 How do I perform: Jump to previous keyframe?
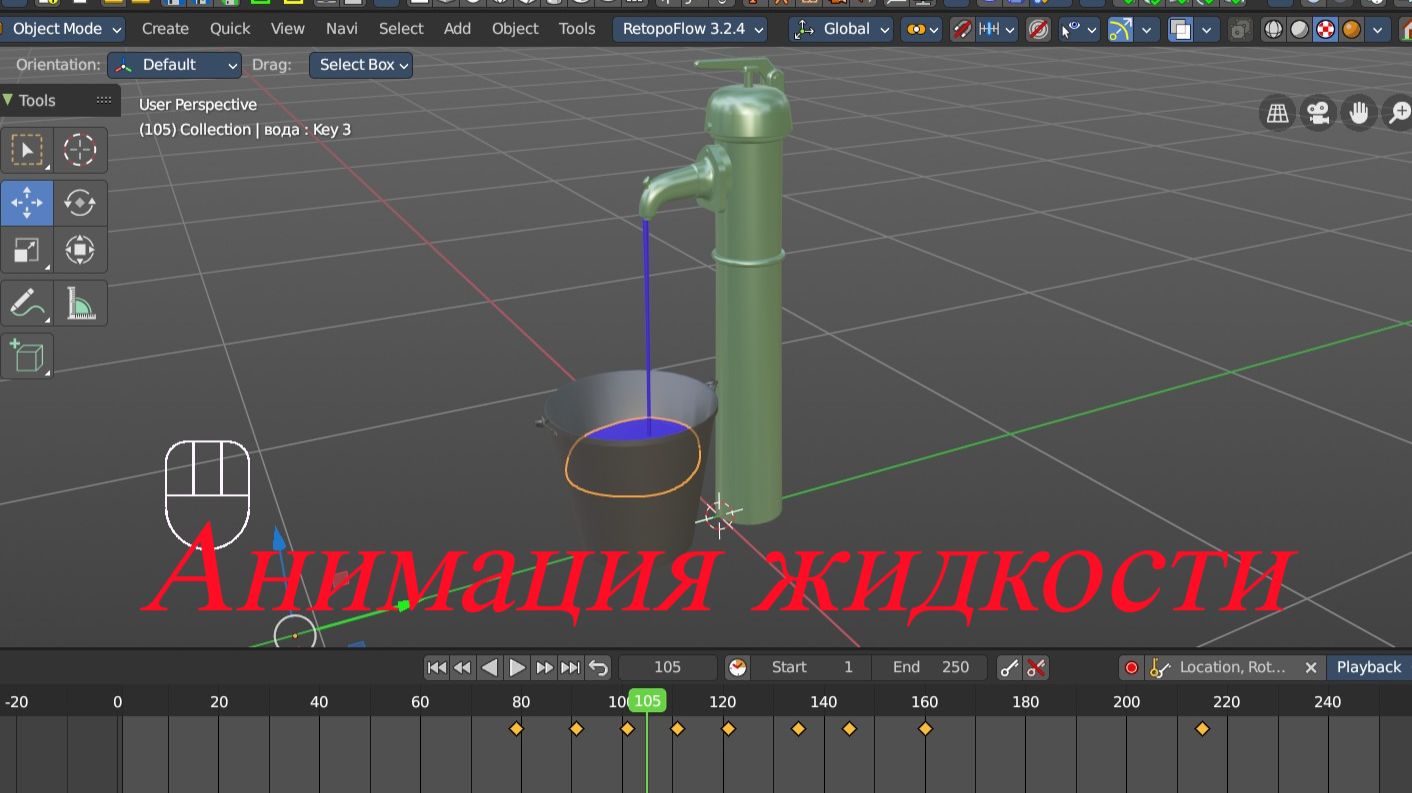pos(462,667)
